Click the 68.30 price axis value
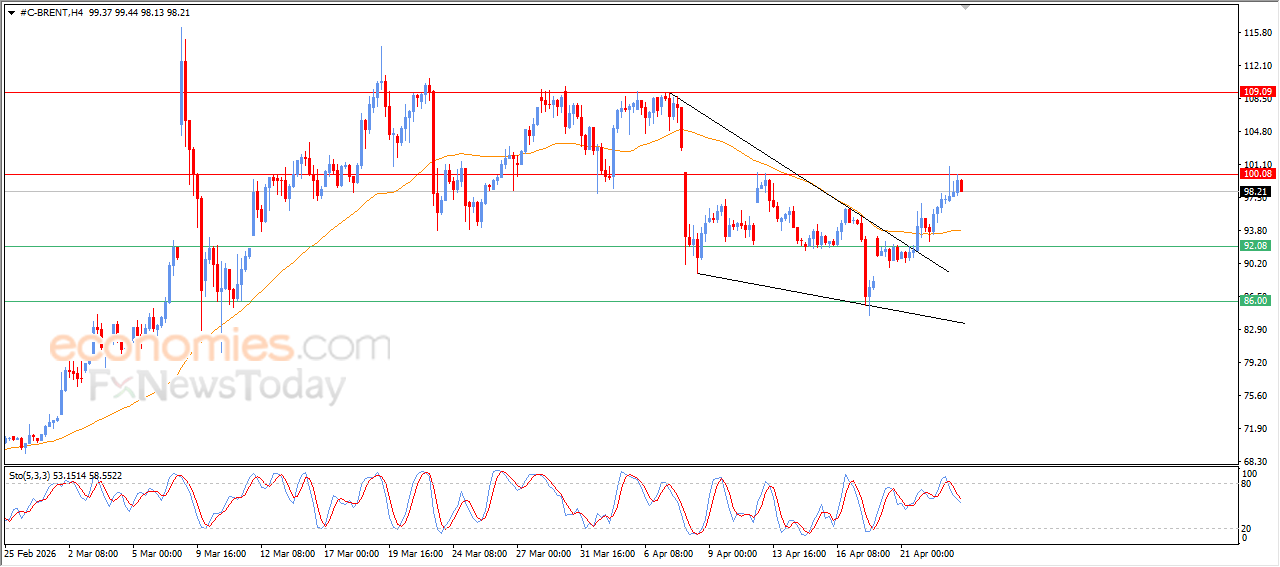This screenshot has width=1280, height=567. pos(1256,462)
